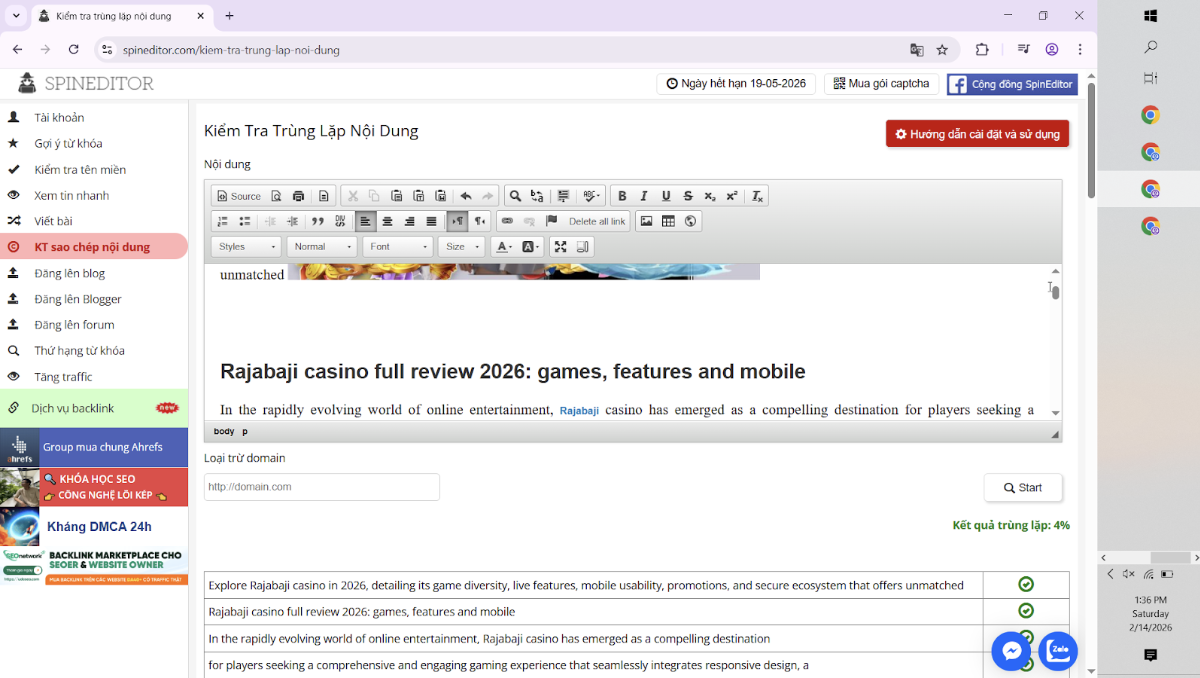
Task: Toggle Bold formatting
Action: pos(622,196)
